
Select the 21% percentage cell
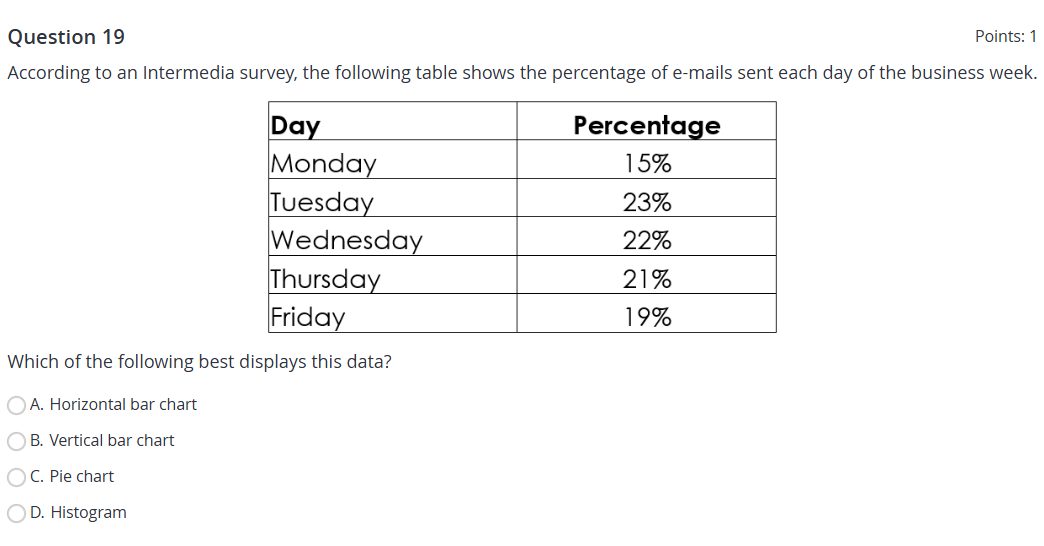point(646,278)
